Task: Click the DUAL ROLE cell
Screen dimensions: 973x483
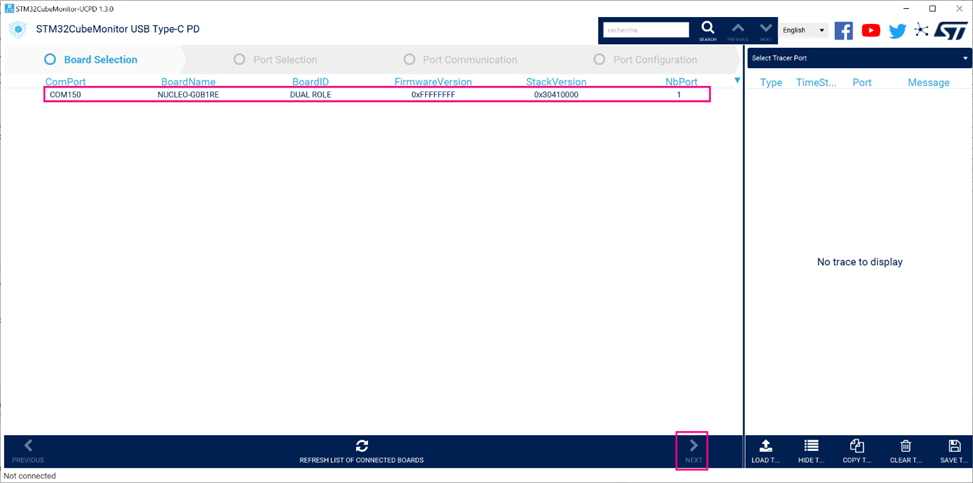Action: click(310, 95)
